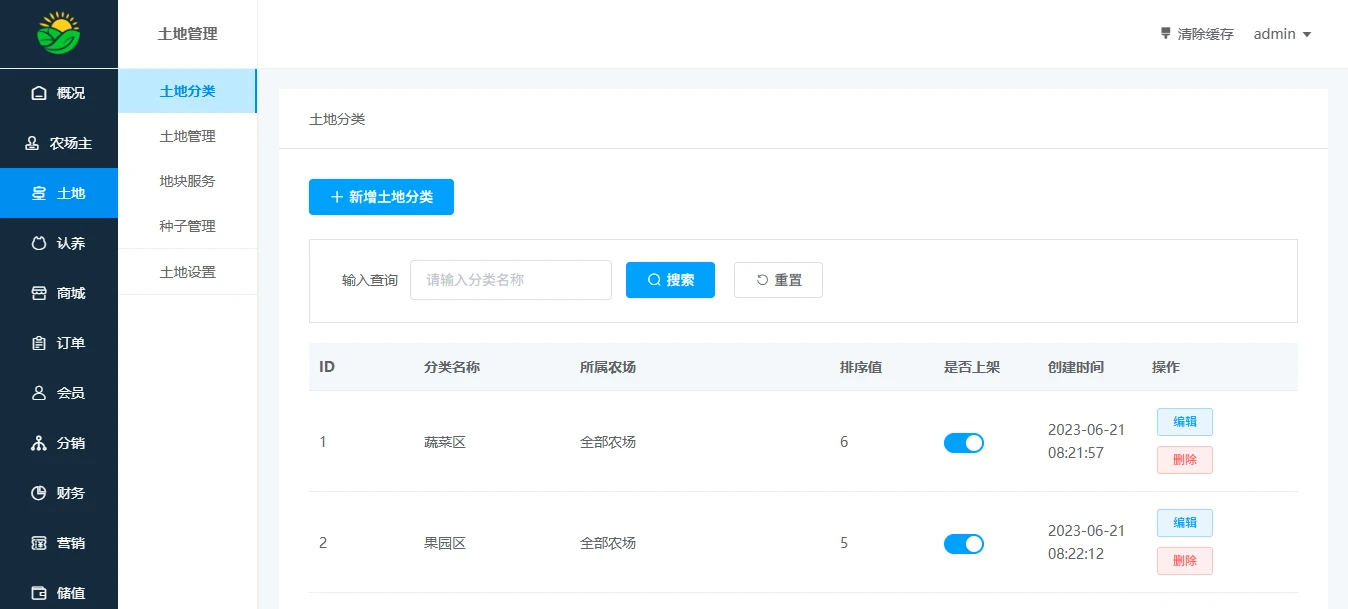1348x609 pixels.
Task: Open the 认养 adoption sidebar icon
Action: click(x=39, y=243)
